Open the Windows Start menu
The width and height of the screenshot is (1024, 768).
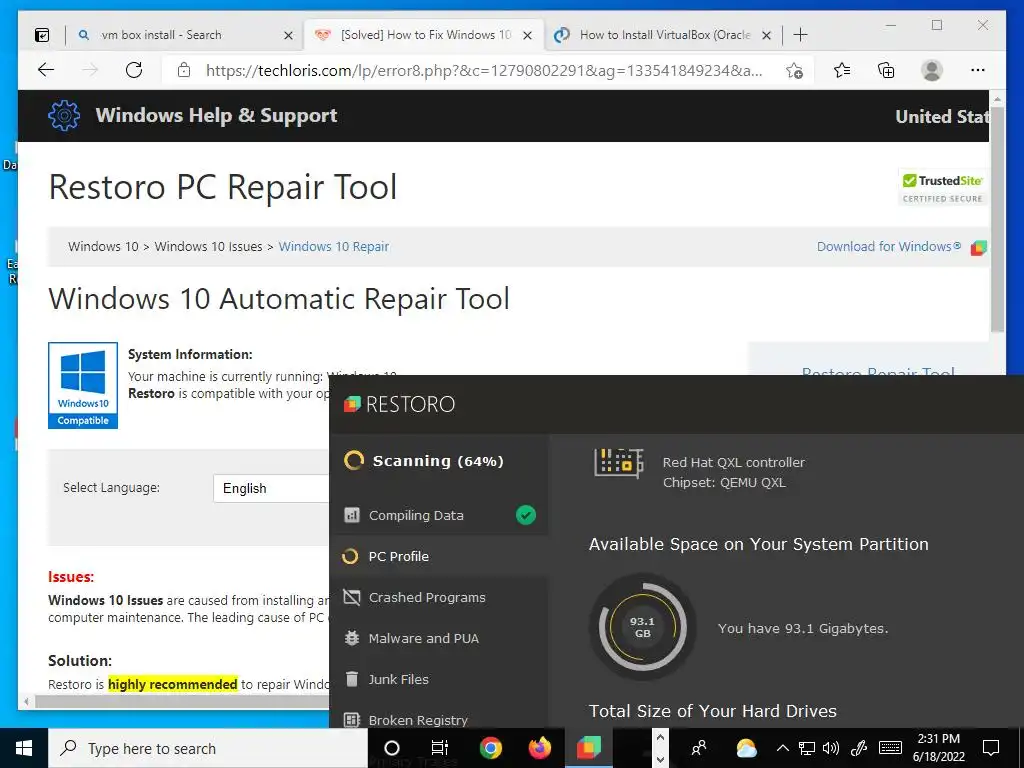(x=24, y=748)
